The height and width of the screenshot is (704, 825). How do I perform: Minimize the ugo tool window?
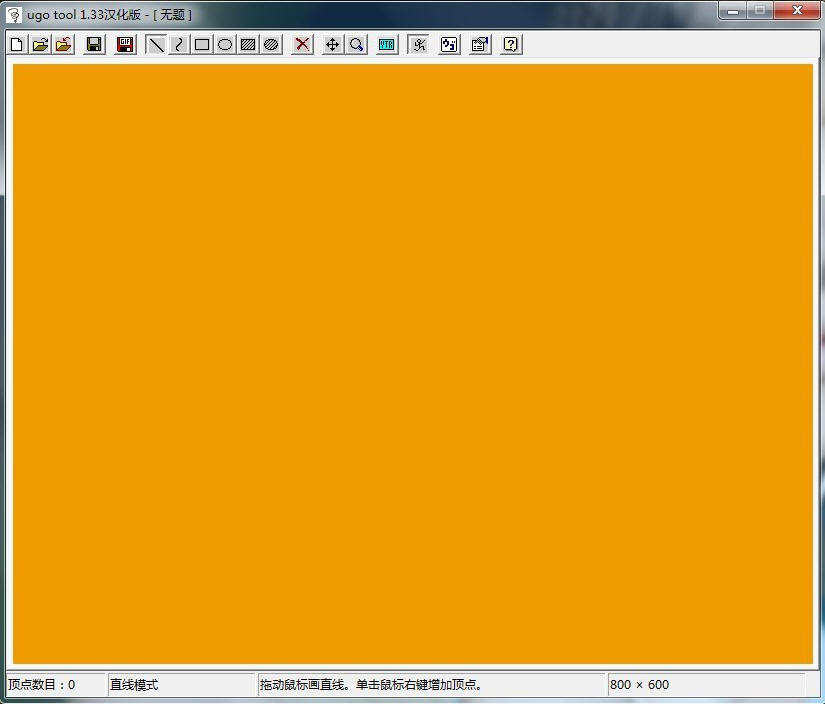(733, 10)
